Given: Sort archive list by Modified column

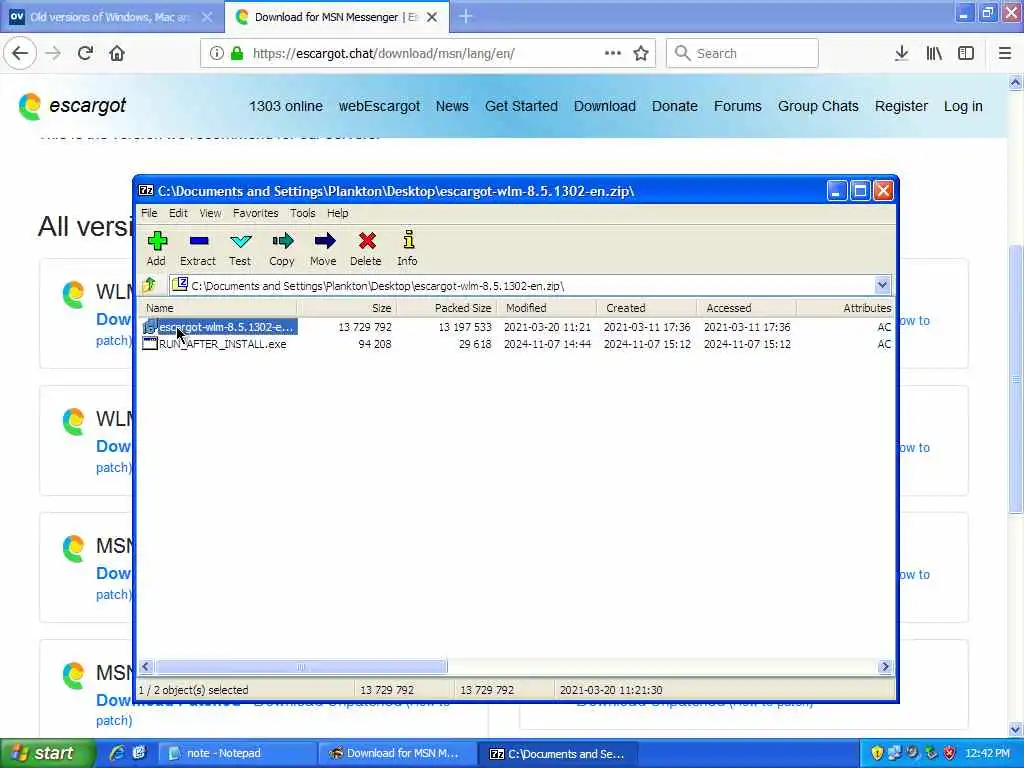Looking at the screenshot, I should point(547,308).
